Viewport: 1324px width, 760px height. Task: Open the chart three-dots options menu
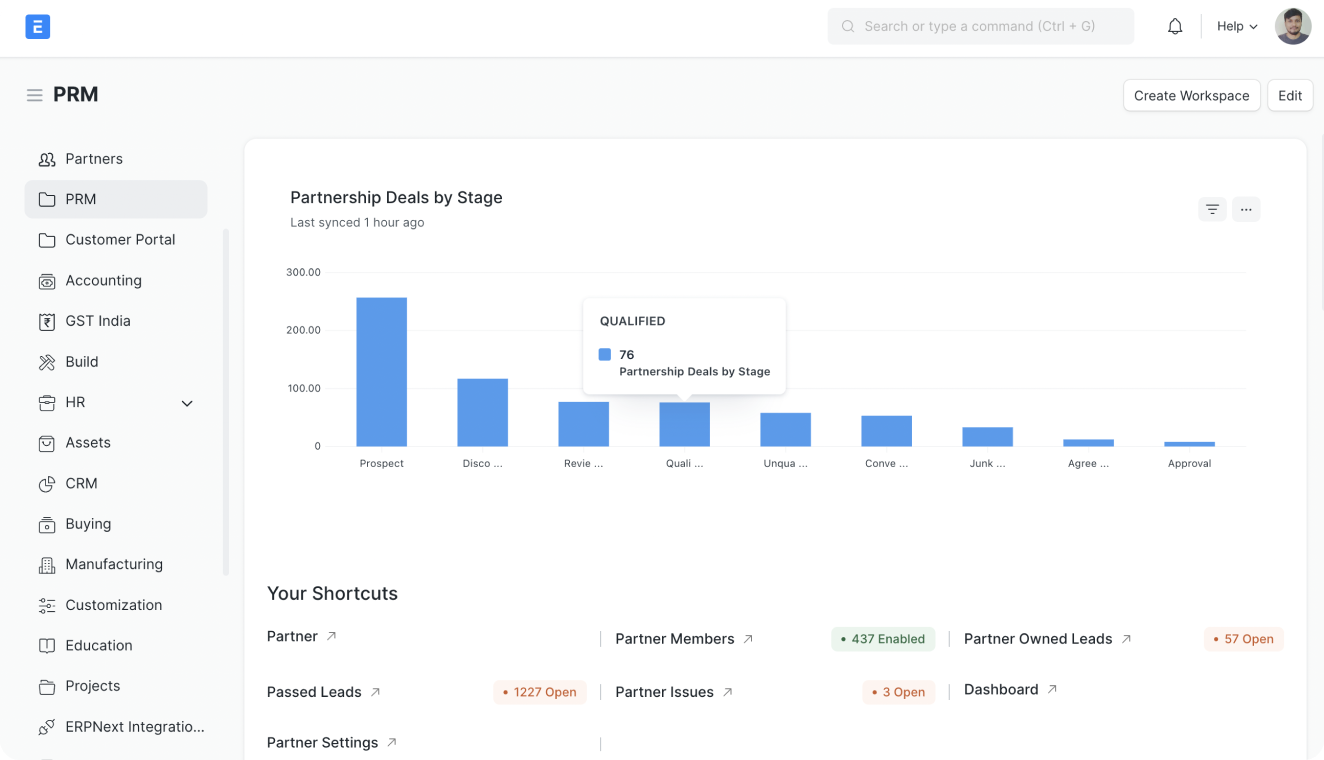[1246, 209]
